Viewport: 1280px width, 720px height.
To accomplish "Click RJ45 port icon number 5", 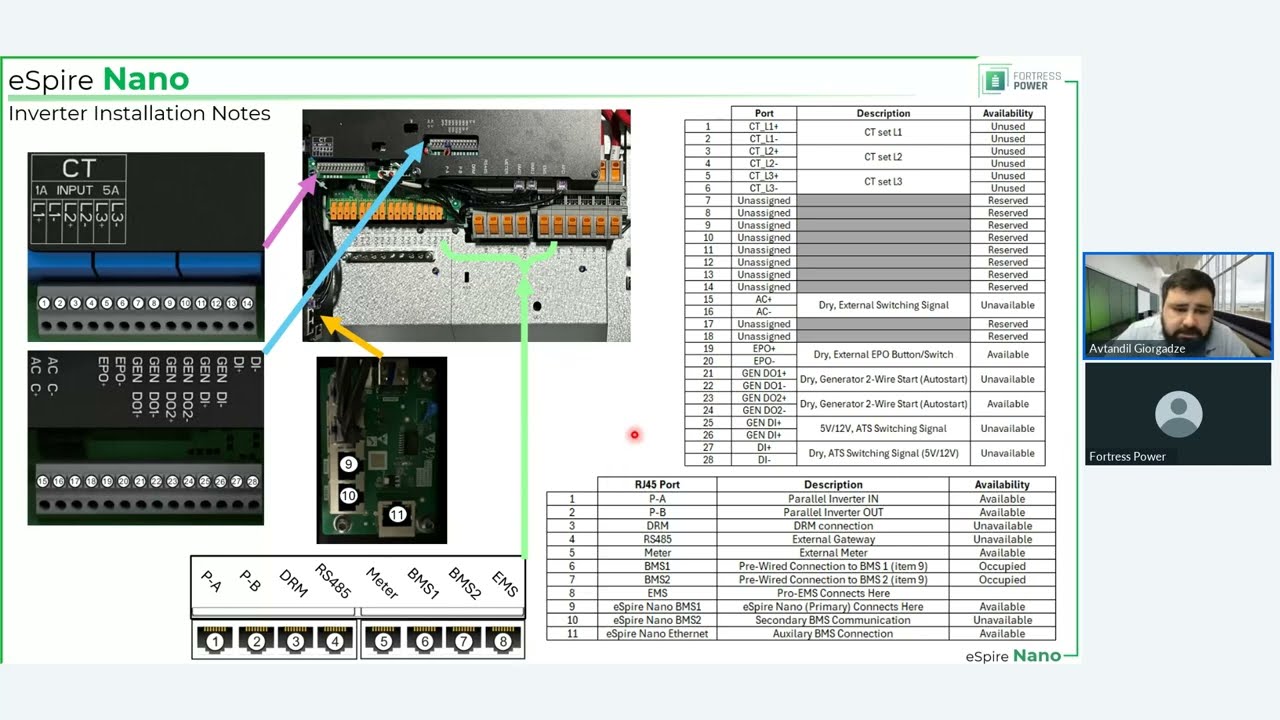I will pos(384,640).
